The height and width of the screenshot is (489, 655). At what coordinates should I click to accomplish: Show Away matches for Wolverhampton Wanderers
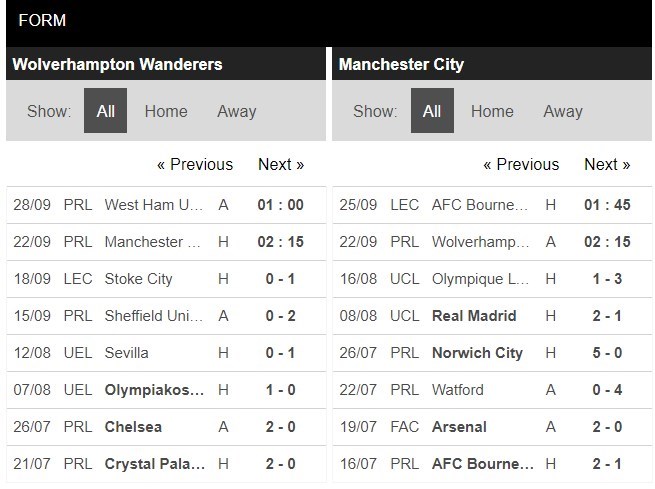point(237,111)
